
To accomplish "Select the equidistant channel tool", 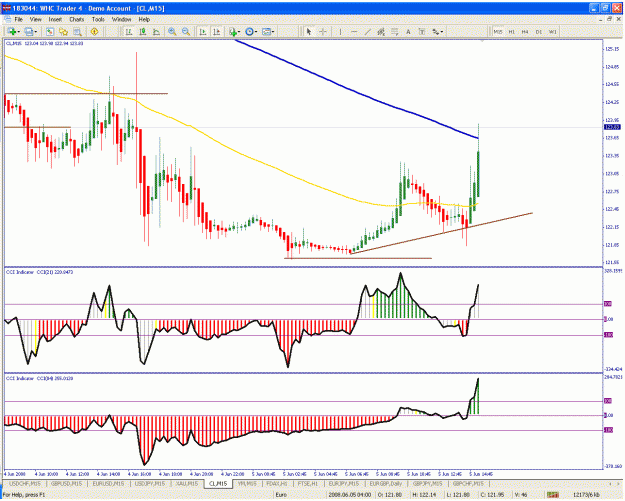I will (381, 31).
